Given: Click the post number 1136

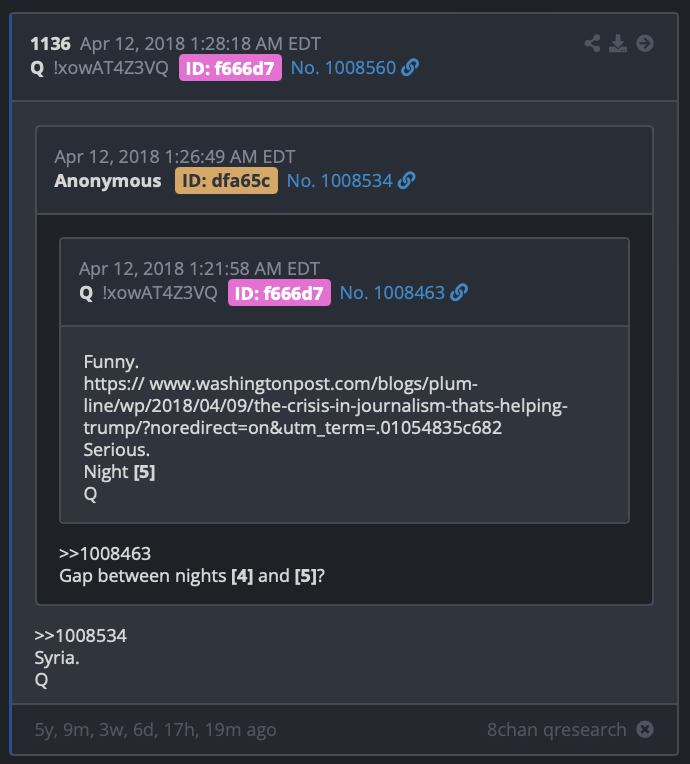Looking at the screenshot, I should tap(50, 44).
